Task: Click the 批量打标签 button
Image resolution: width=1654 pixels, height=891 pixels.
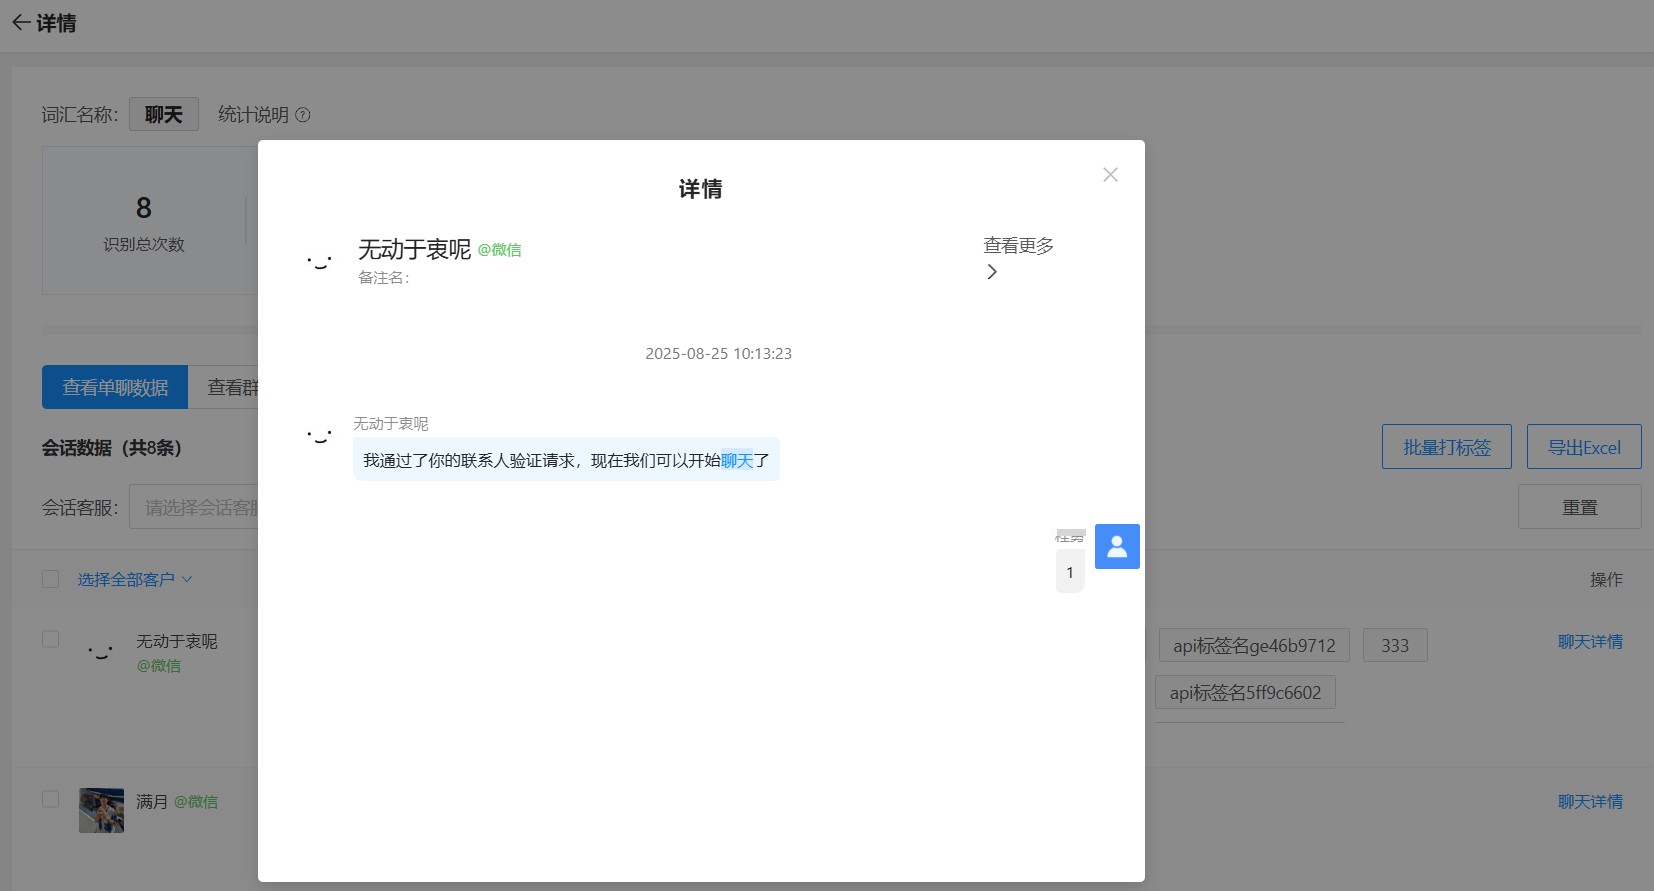Action: click(1446, 447)
